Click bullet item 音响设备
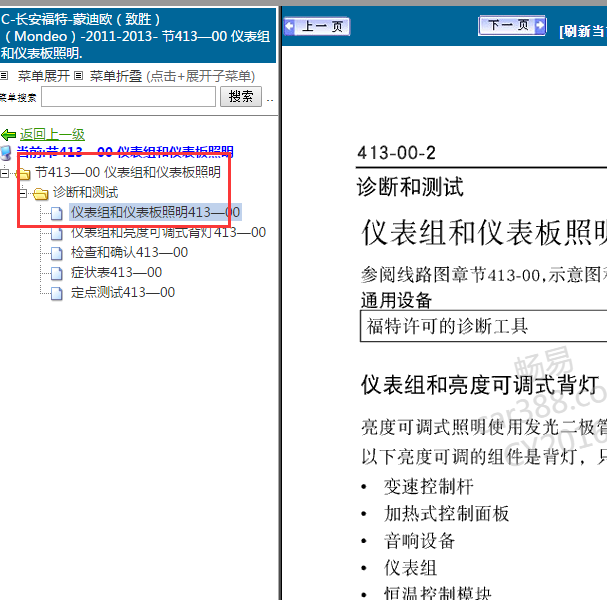This screenshot has width=607, height=600. coord(419,541)
